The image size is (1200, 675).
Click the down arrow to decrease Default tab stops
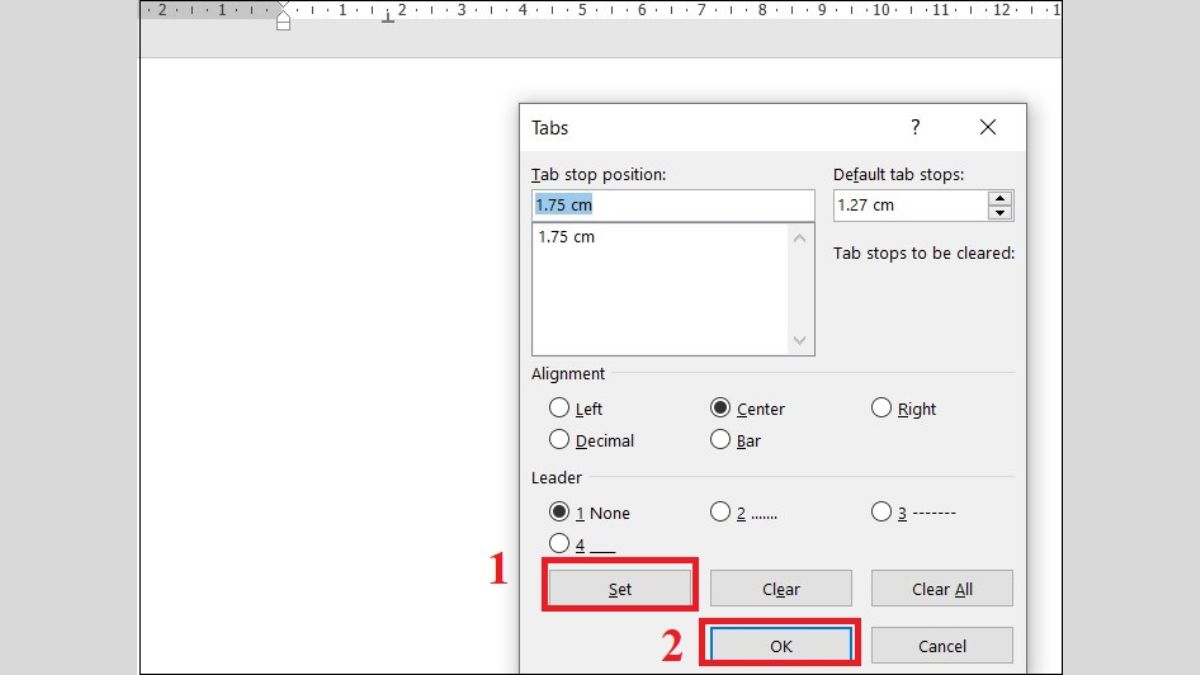coord(1001,211)
